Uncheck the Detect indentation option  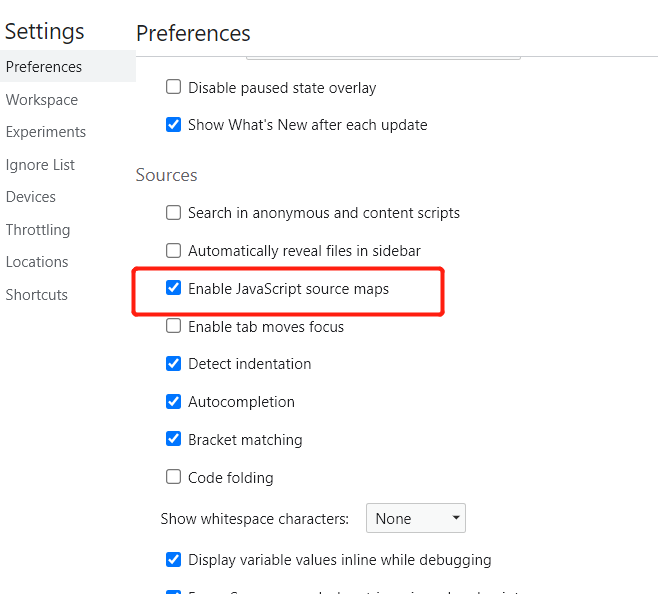click(x=174, y=364)
